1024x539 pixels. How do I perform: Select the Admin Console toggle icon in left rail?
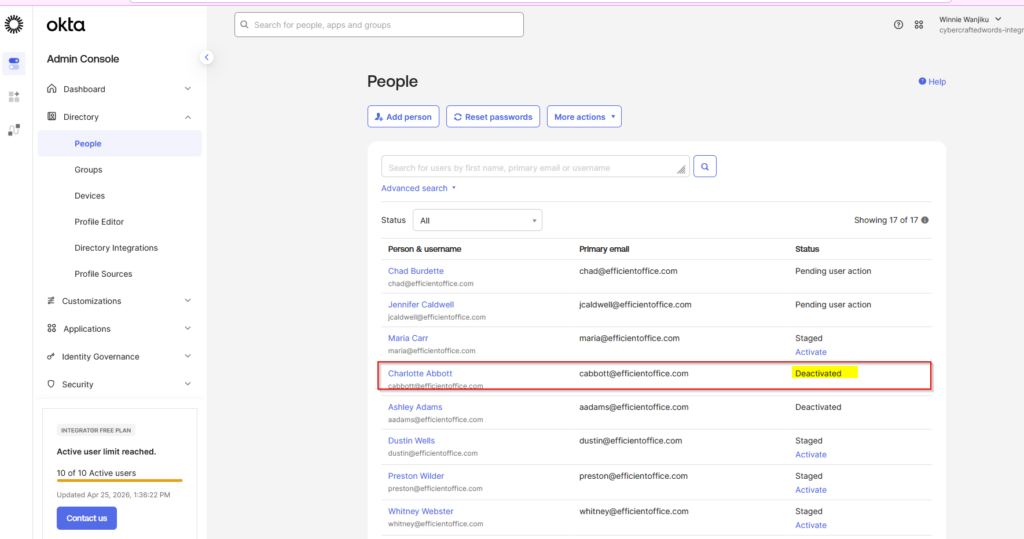coord(14,63)
